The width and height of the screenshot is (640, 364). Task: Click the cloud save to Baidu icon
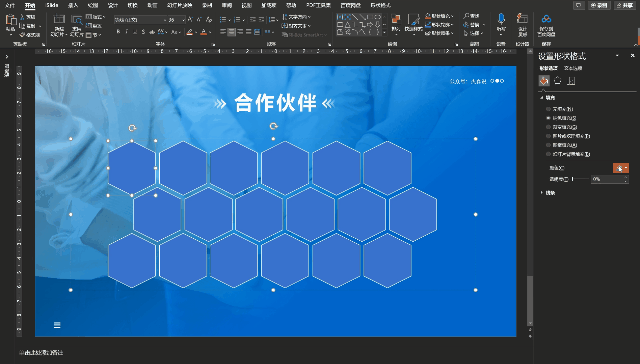coord(546,24)
